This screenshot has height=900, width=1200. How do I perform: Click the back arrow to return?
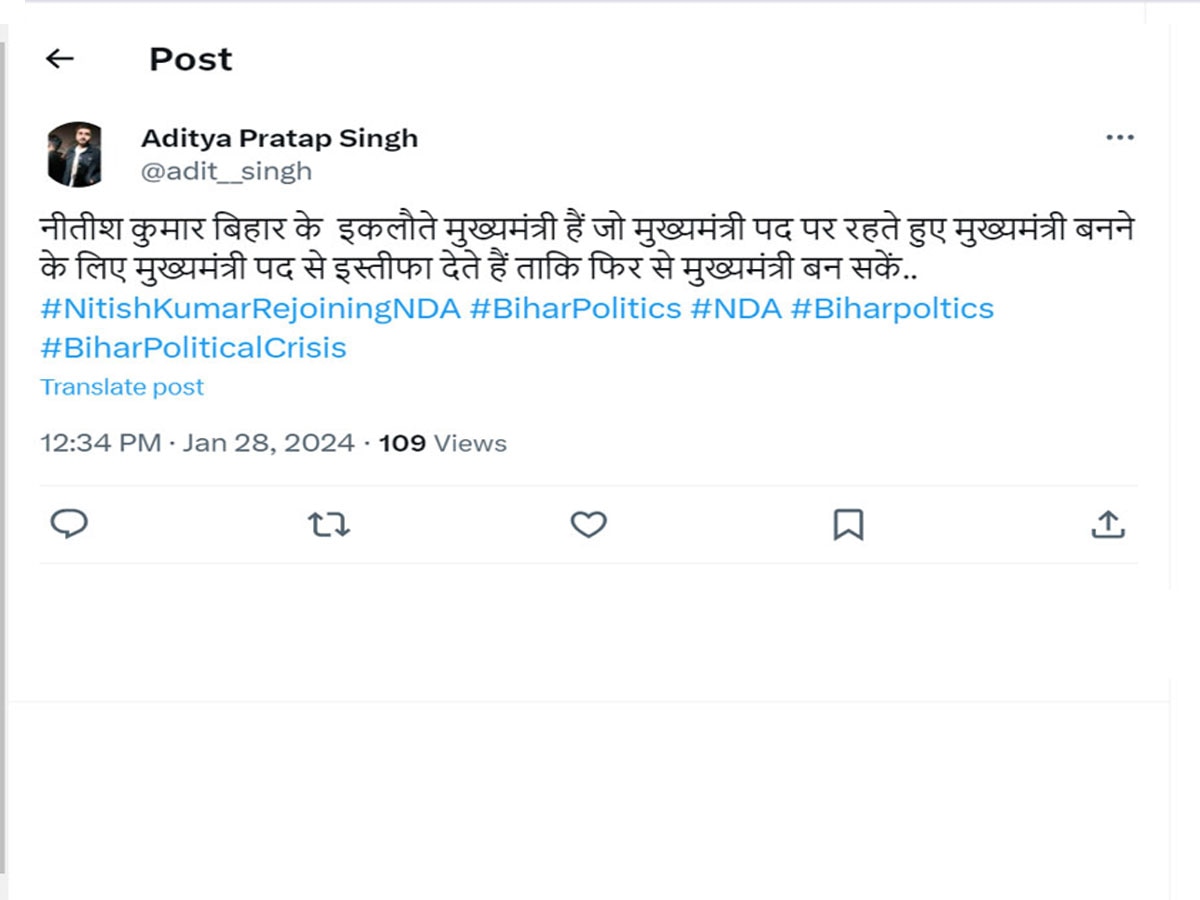[x=60, y=59]
